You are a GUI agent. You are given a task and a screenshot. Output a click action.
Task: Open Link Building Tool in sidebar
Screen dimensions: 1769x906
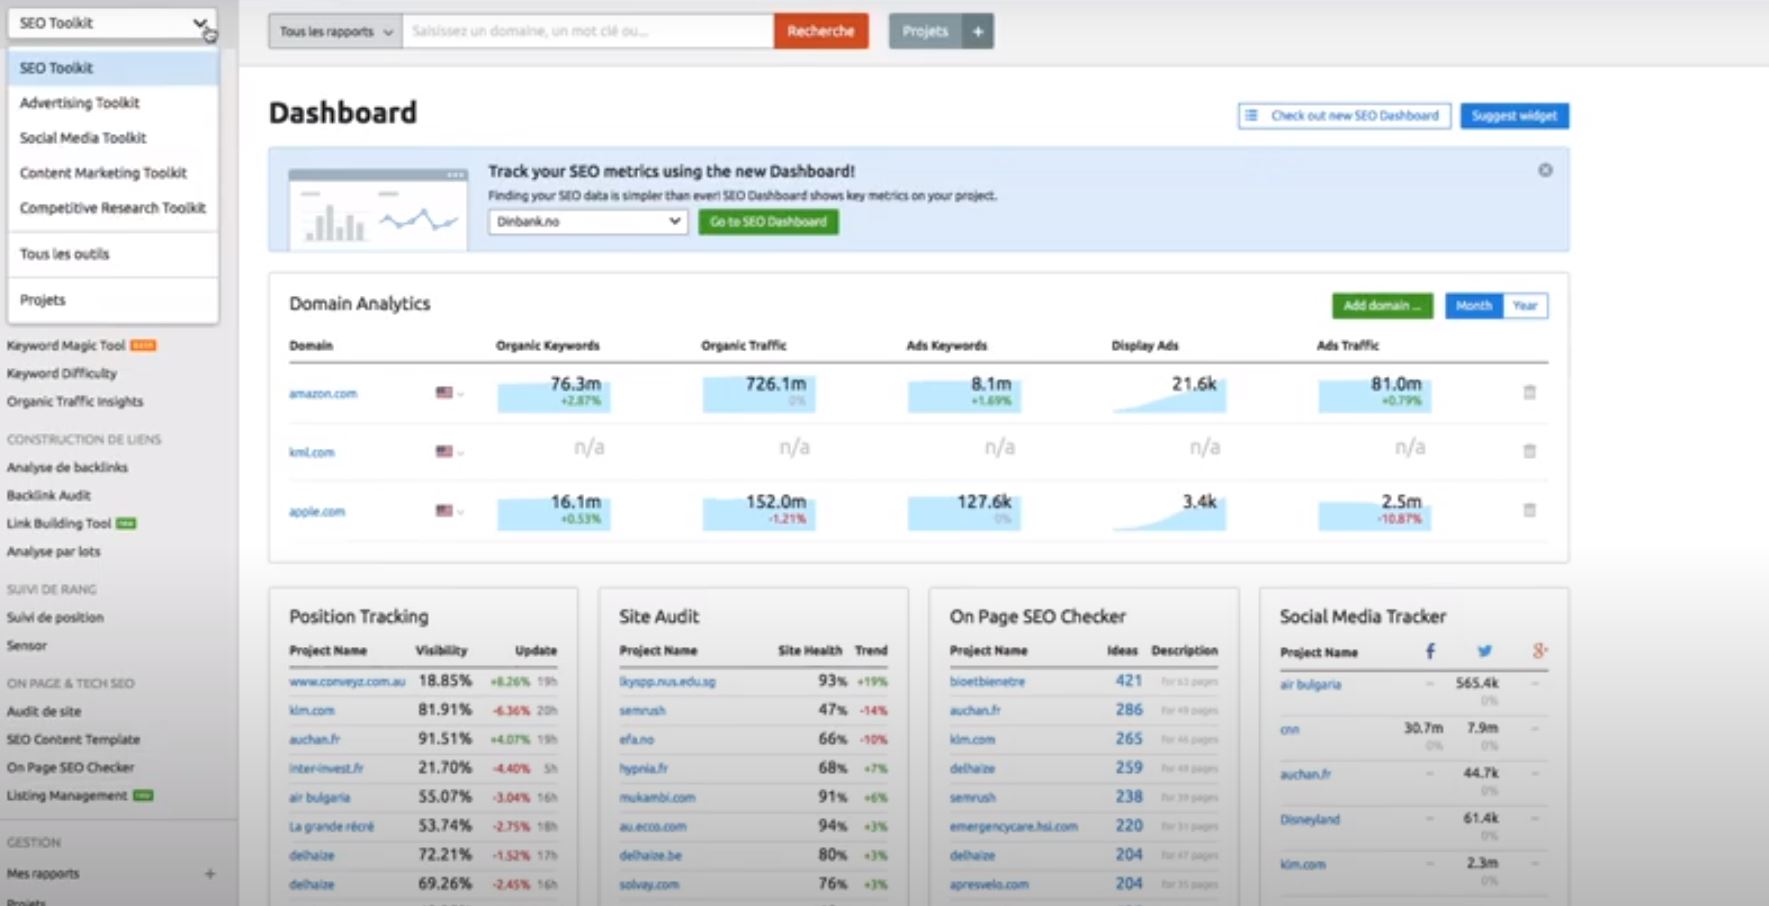click(x=59, y=523)
